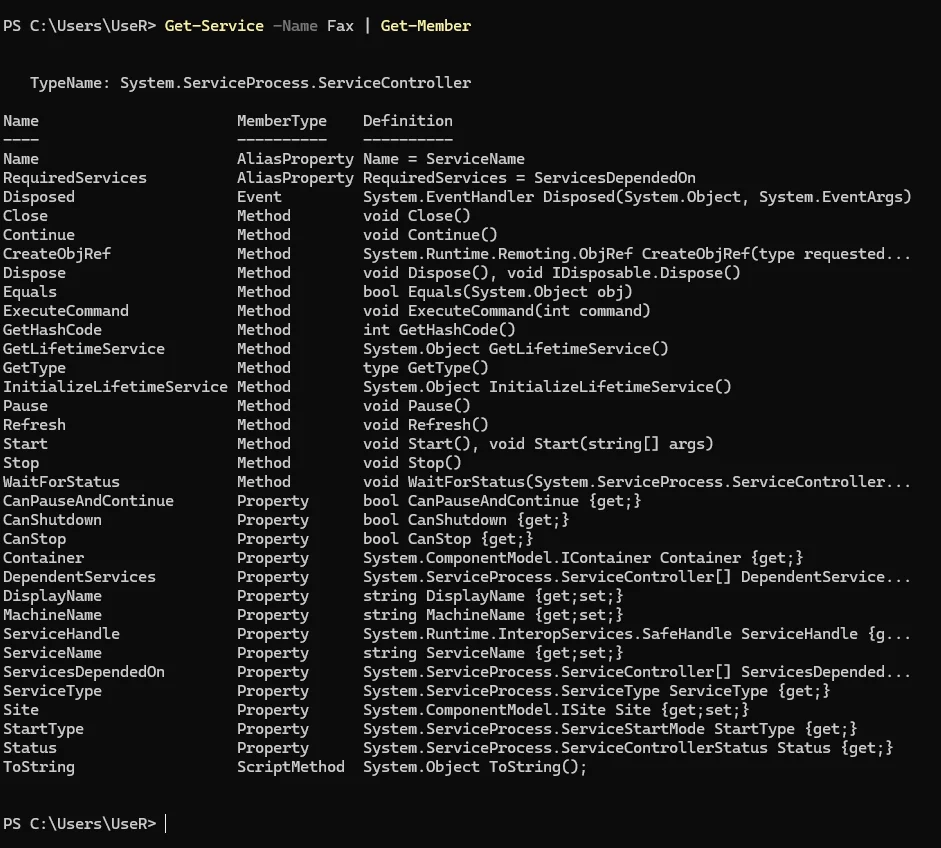Click the 'Stop' method name
The image size is (941, 848).
21,463
